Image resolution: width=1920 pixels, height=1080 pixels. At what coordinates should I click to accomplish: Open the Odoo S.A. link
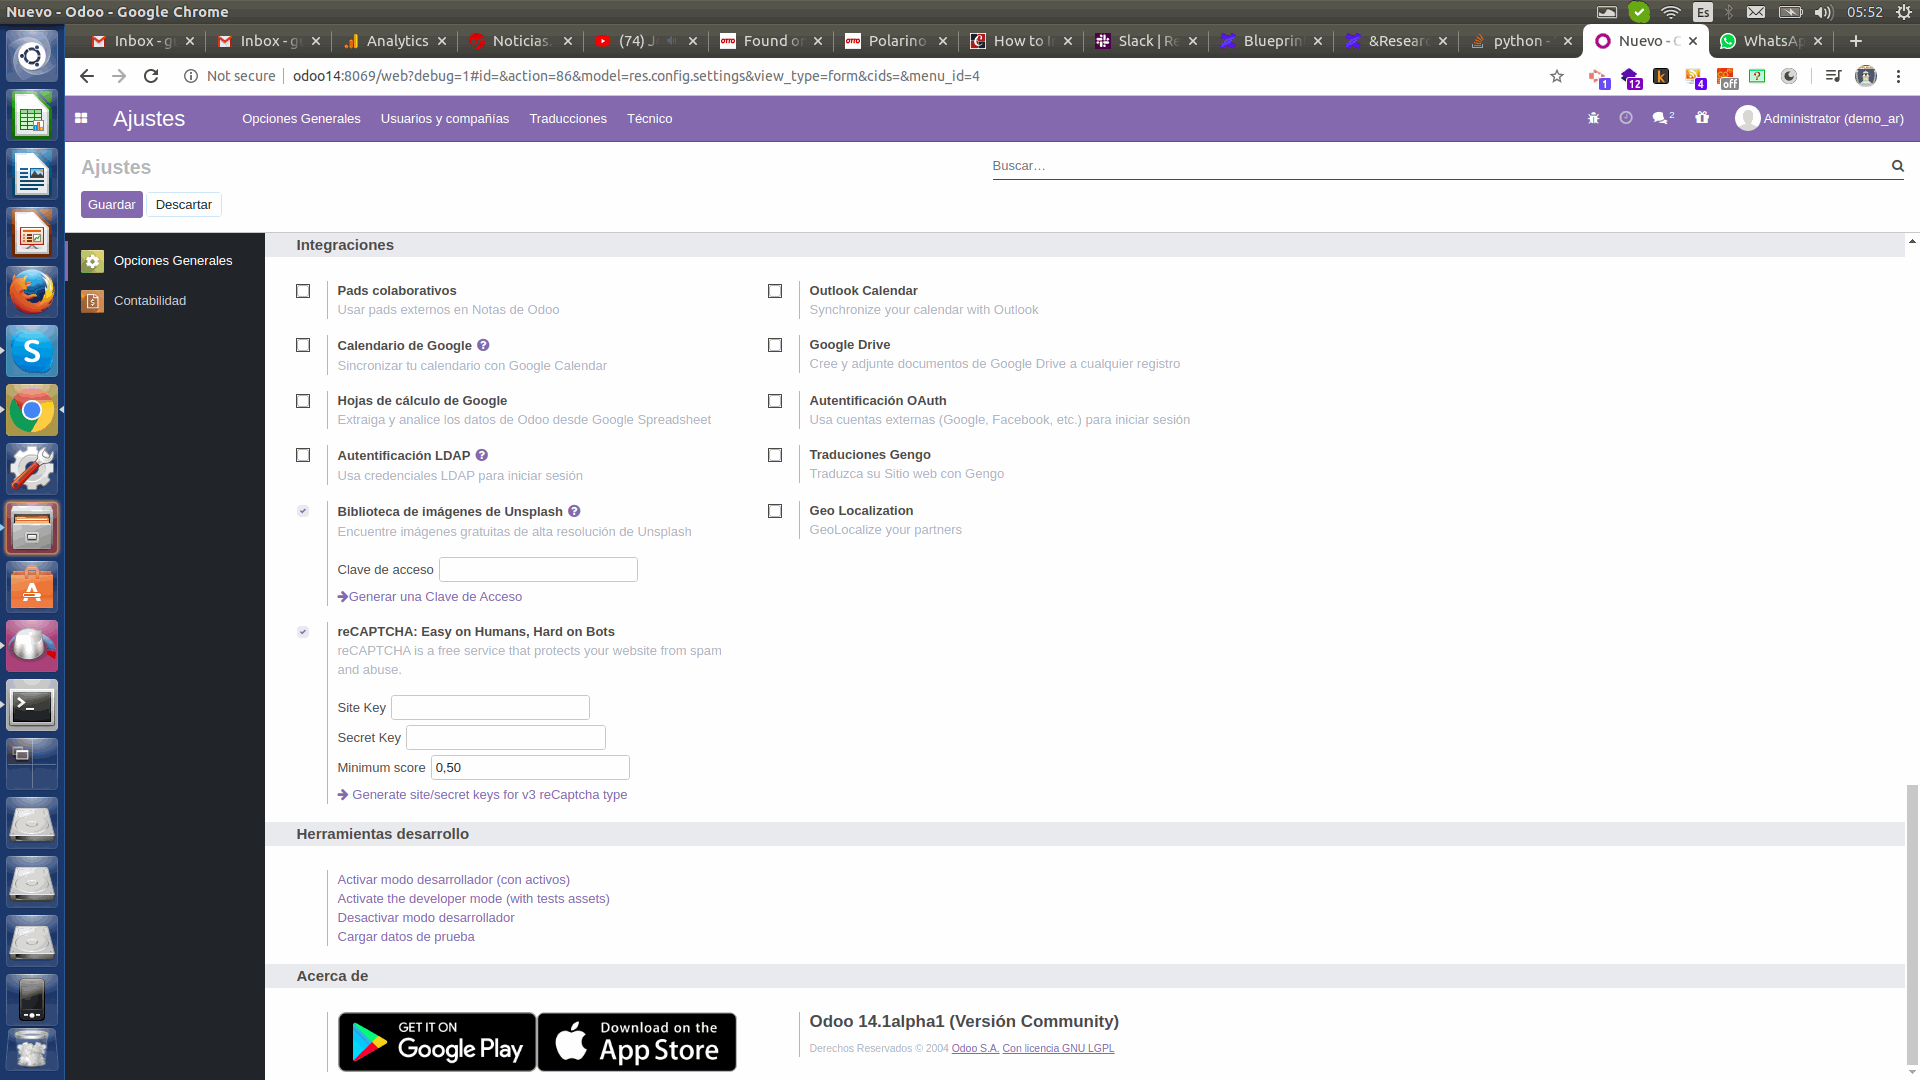pyautogui.click(x=975, y=1049)
